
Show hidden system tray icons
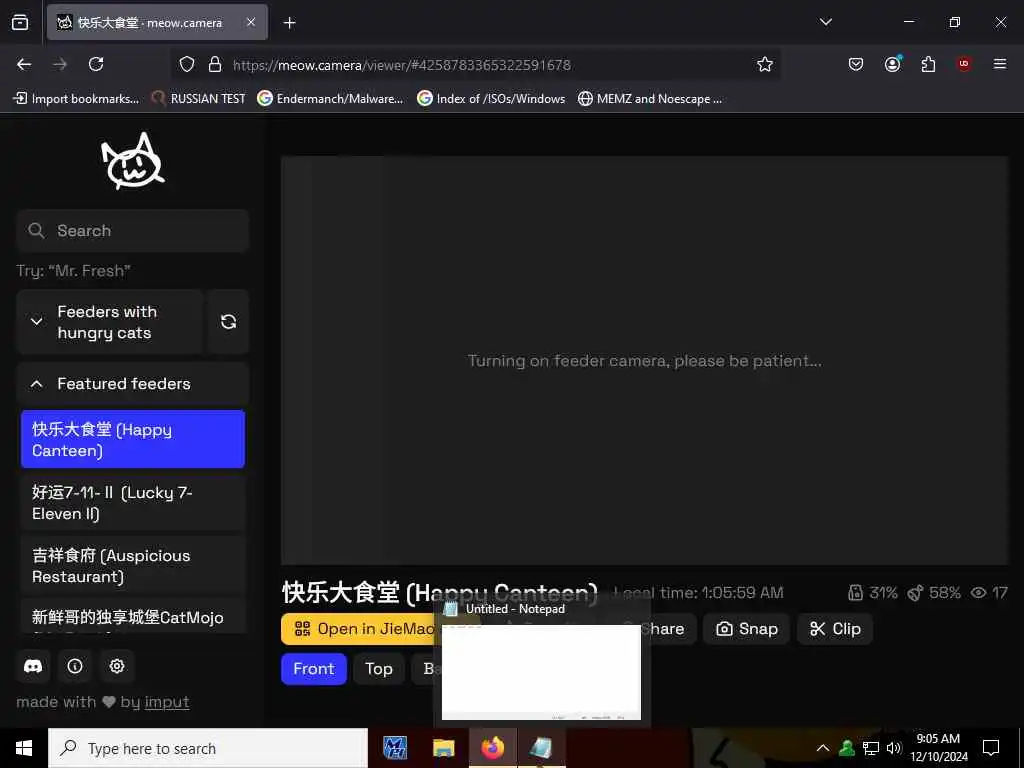823,748
